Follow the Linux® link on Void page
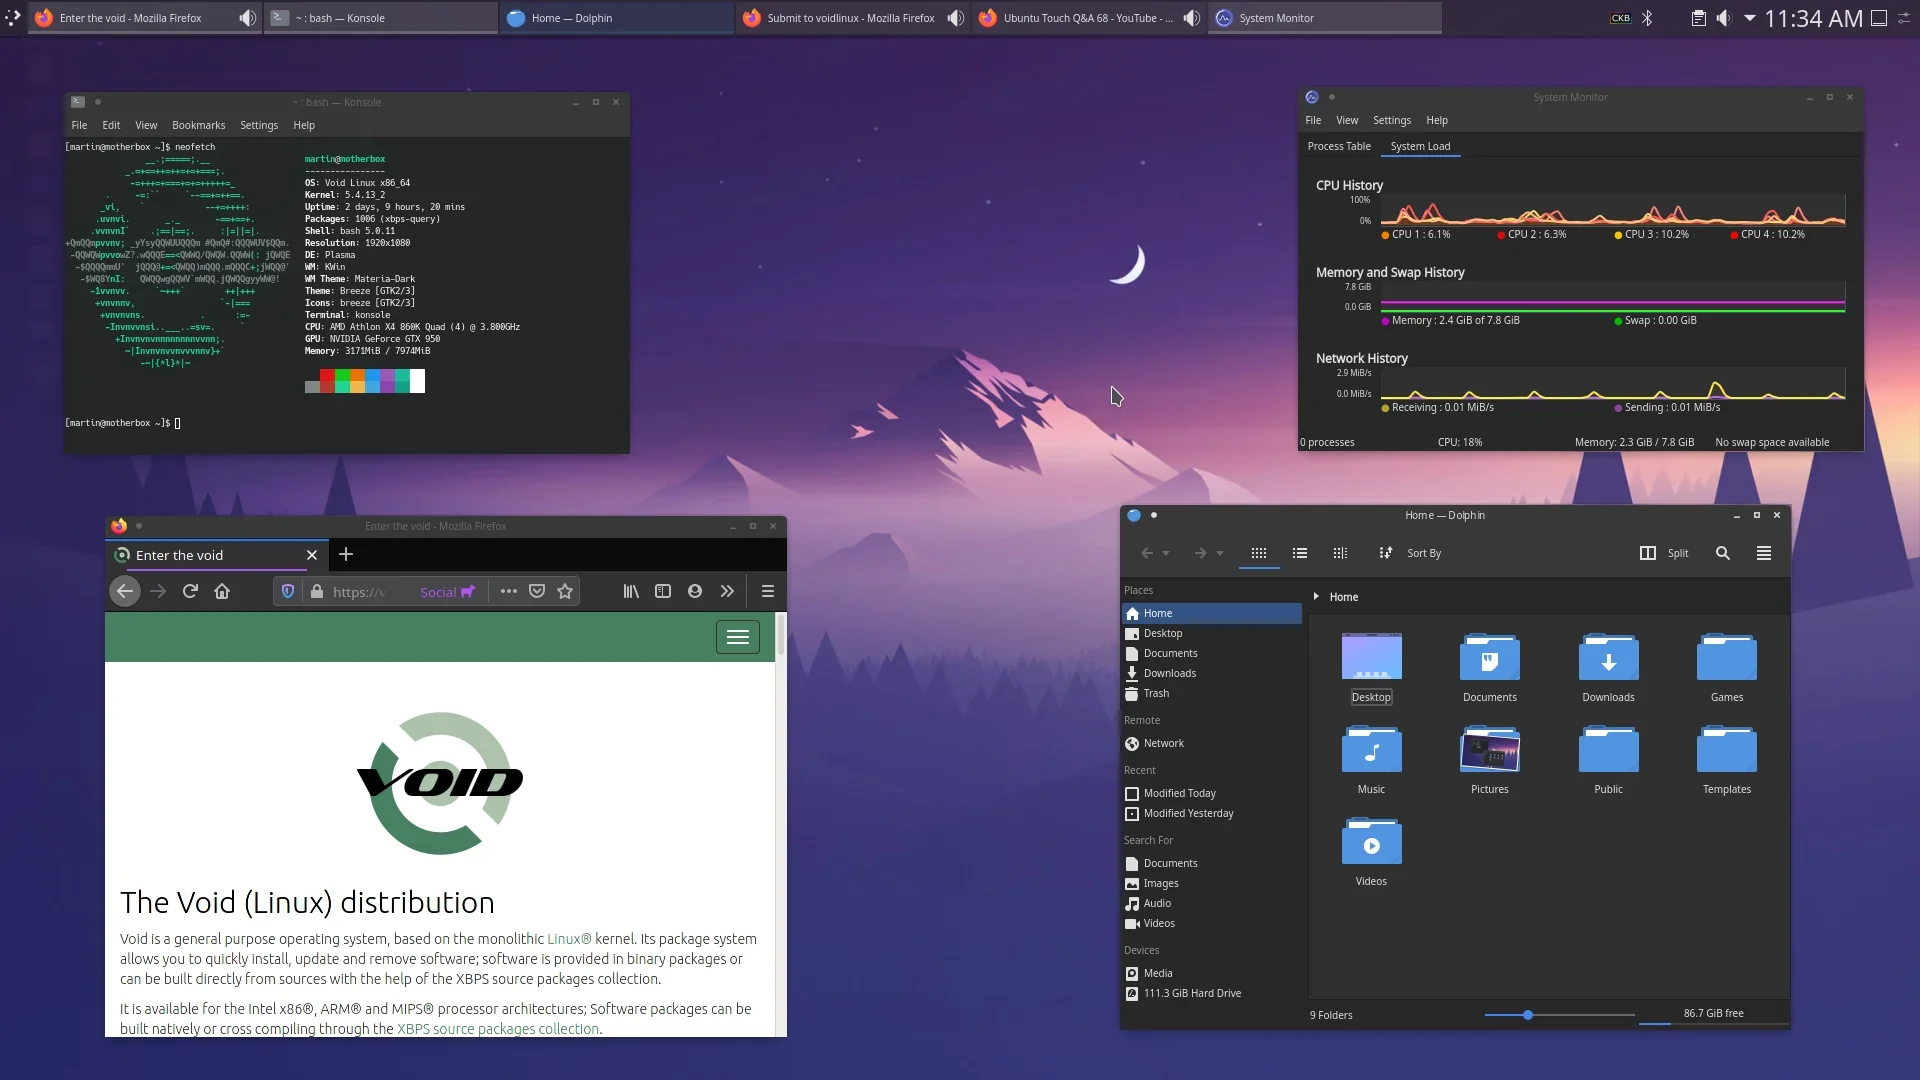 coord(569,939)
